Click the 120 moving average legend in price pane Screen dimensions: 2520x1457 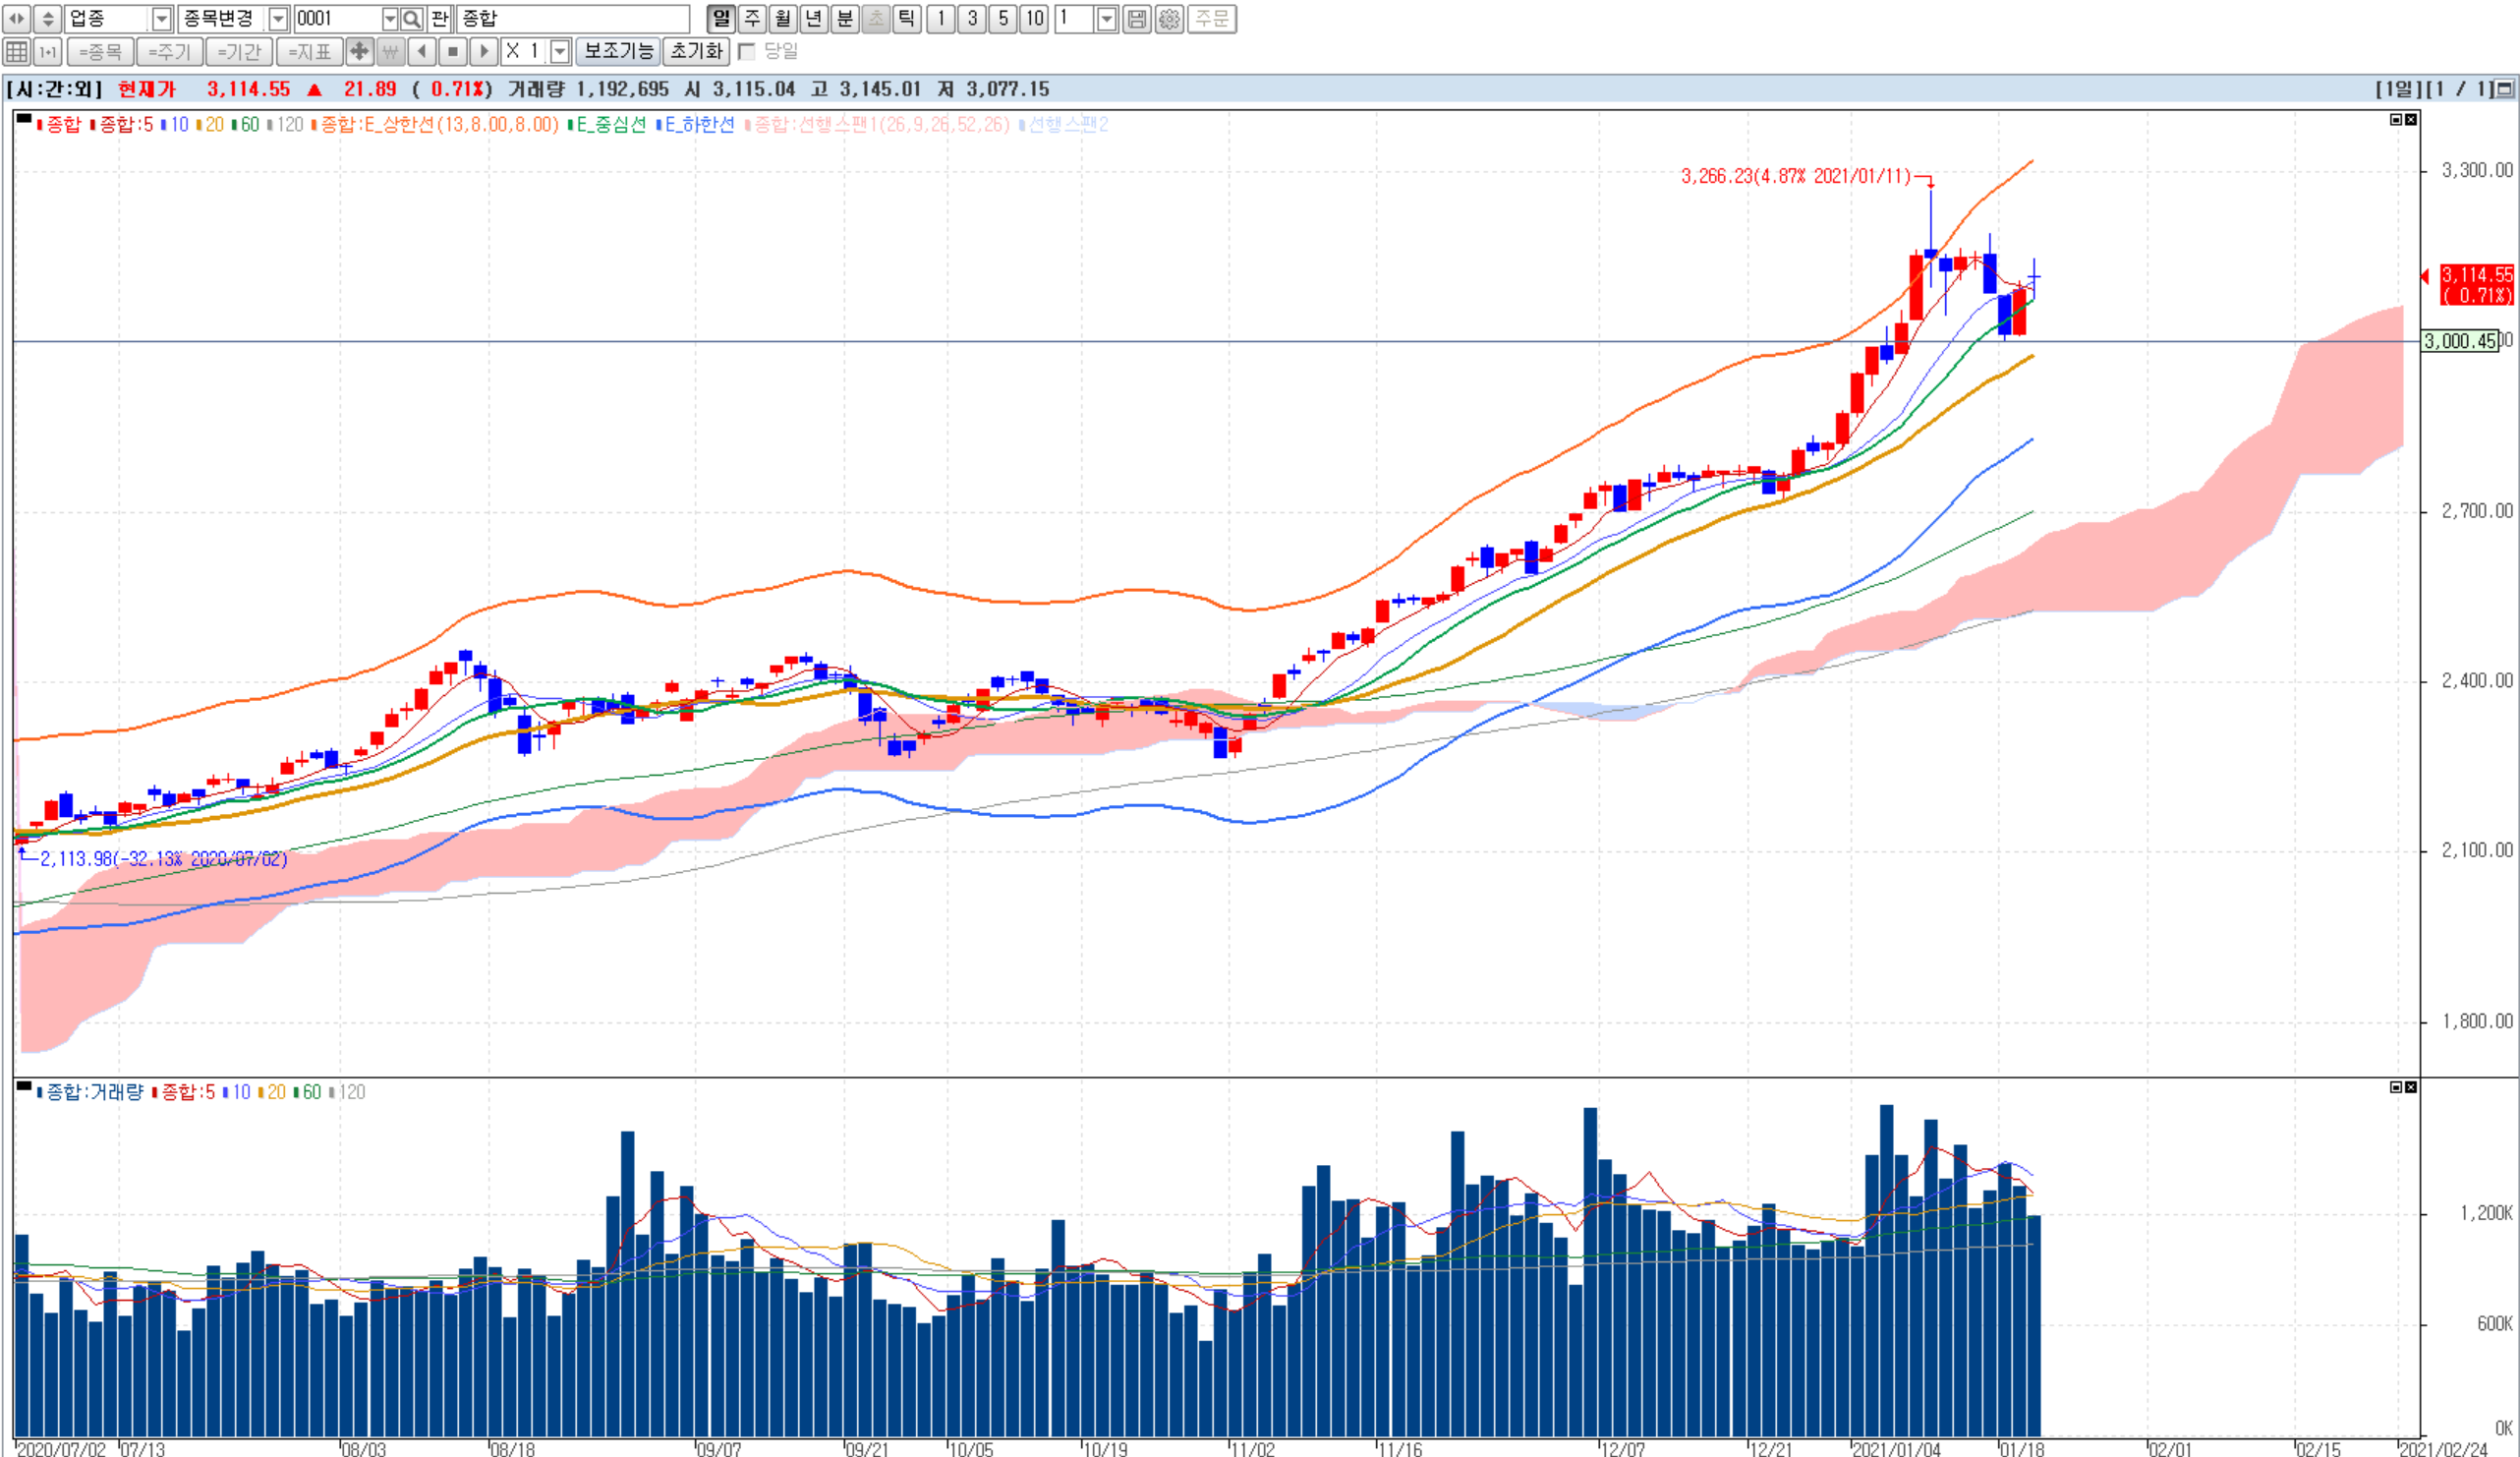pos(285,124)
